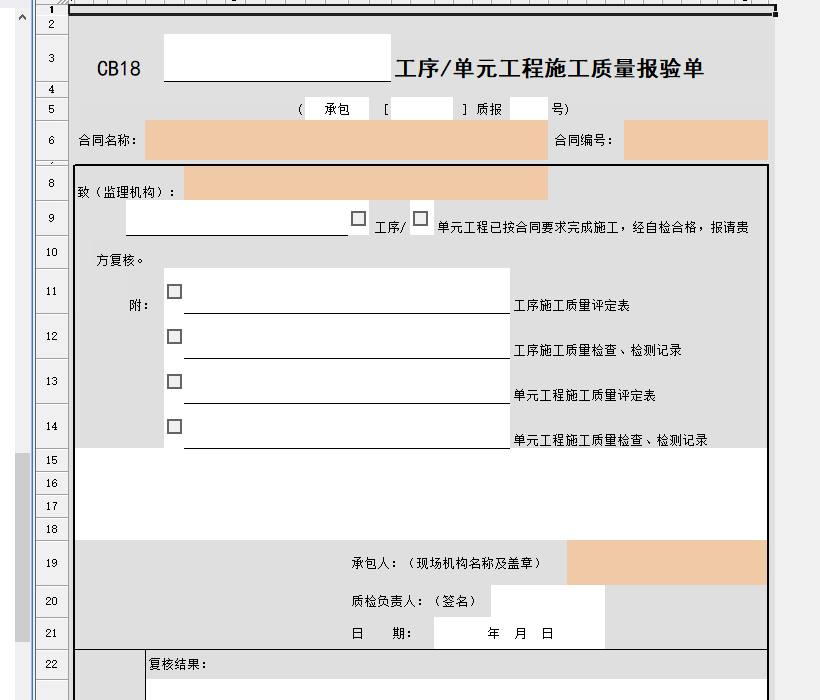Click the 合同编号 orange input field
Viewport: 820px width, 700px height.
[695, 140]
